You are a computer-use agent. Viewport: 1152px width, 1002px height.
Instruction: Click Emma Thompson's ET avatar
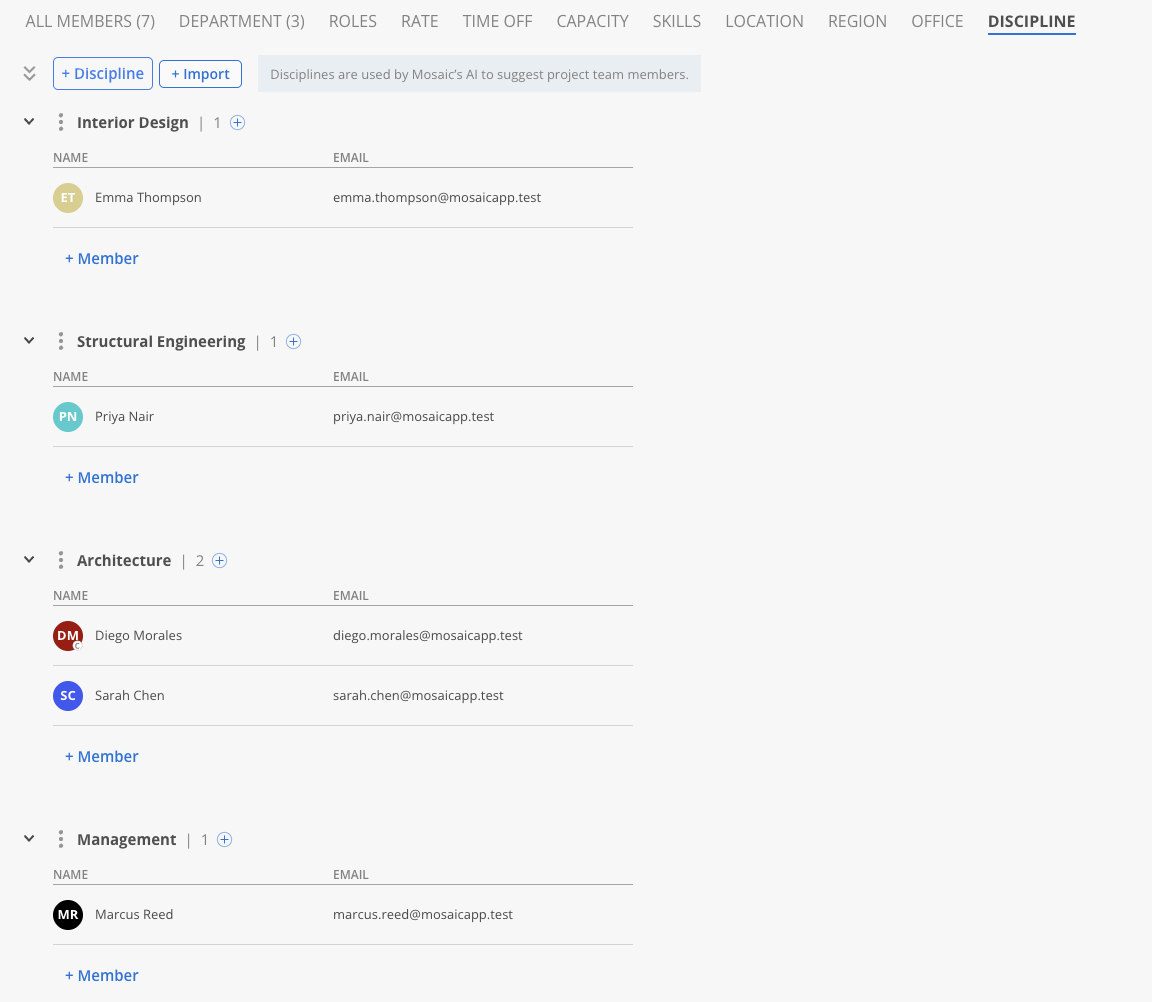68,198
